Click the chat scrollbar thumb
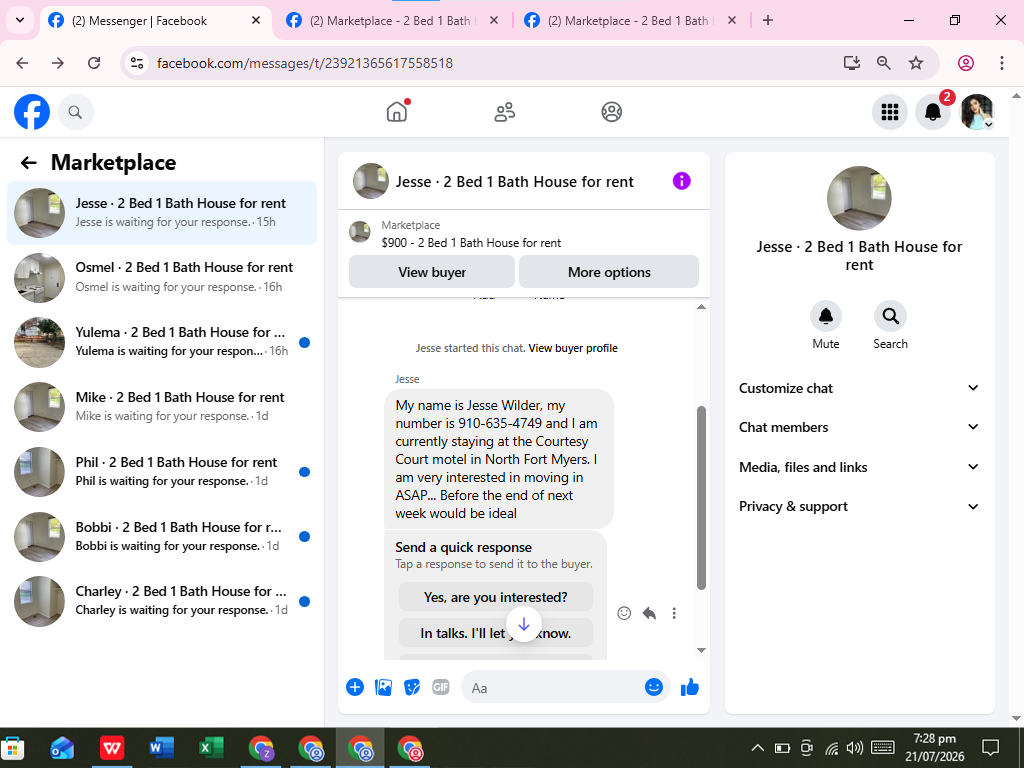Viewport: 1024px width, 768px height. click(x=701, y=498)
